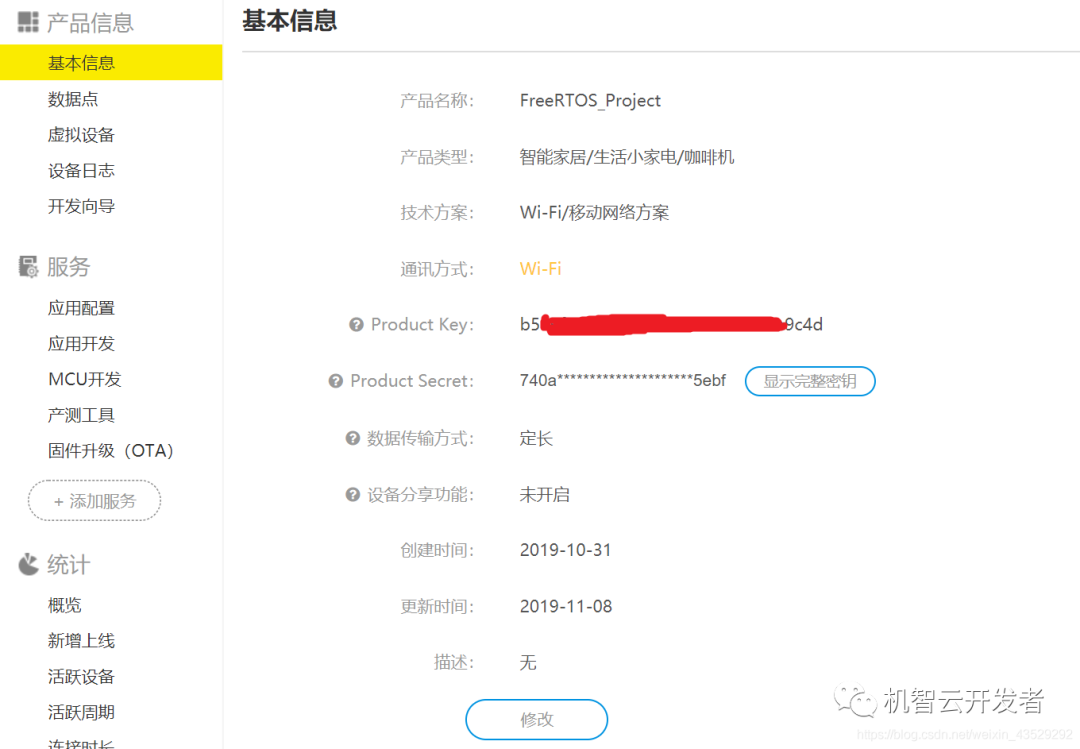Viewport: 1080px width, 749px height.
Task: Select 开发向导 in the sidebar
Action: click(82, 206)
